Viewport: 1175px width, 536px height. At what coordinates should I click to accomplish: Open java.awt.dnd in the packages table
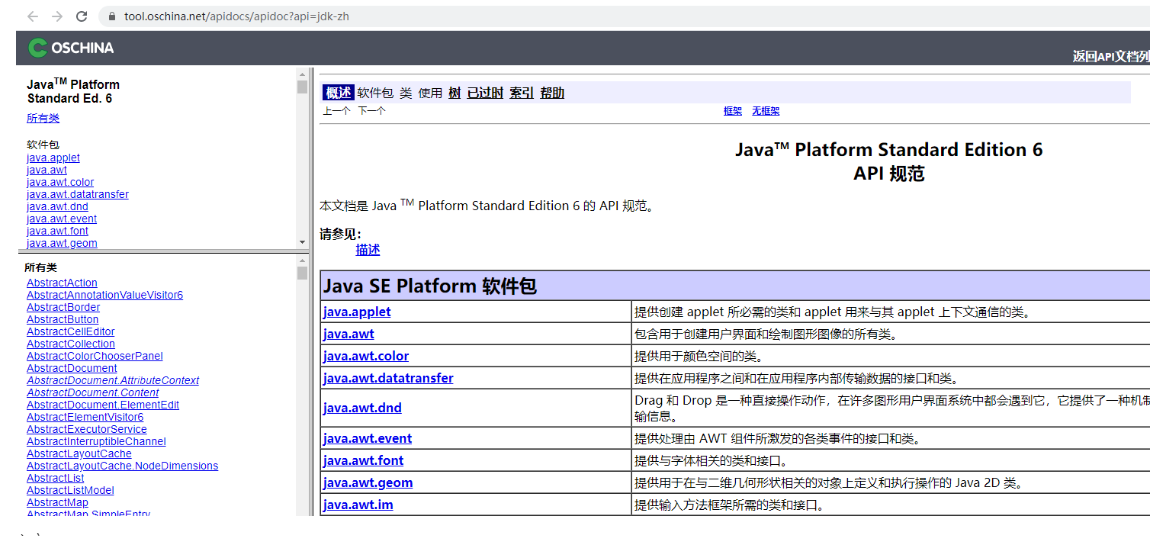(x=362, y=408)
